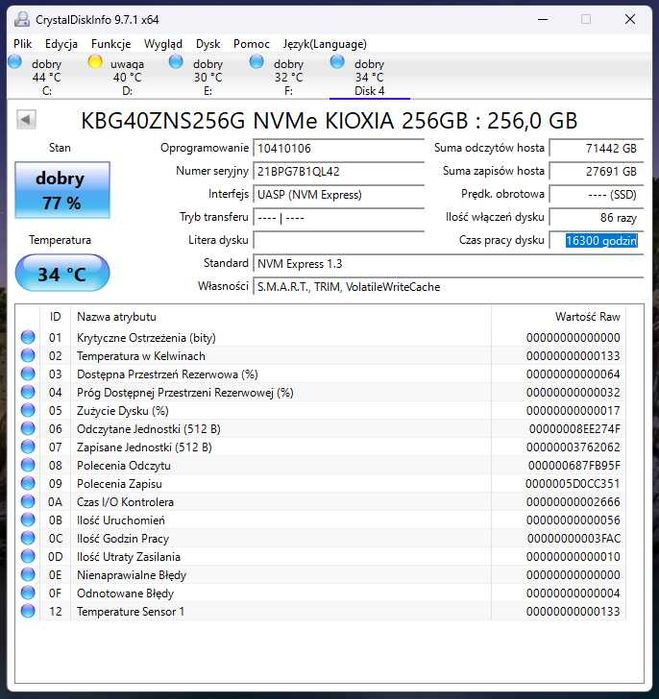Open the Edycja menu
659x699 pixels.
point(61,44)
